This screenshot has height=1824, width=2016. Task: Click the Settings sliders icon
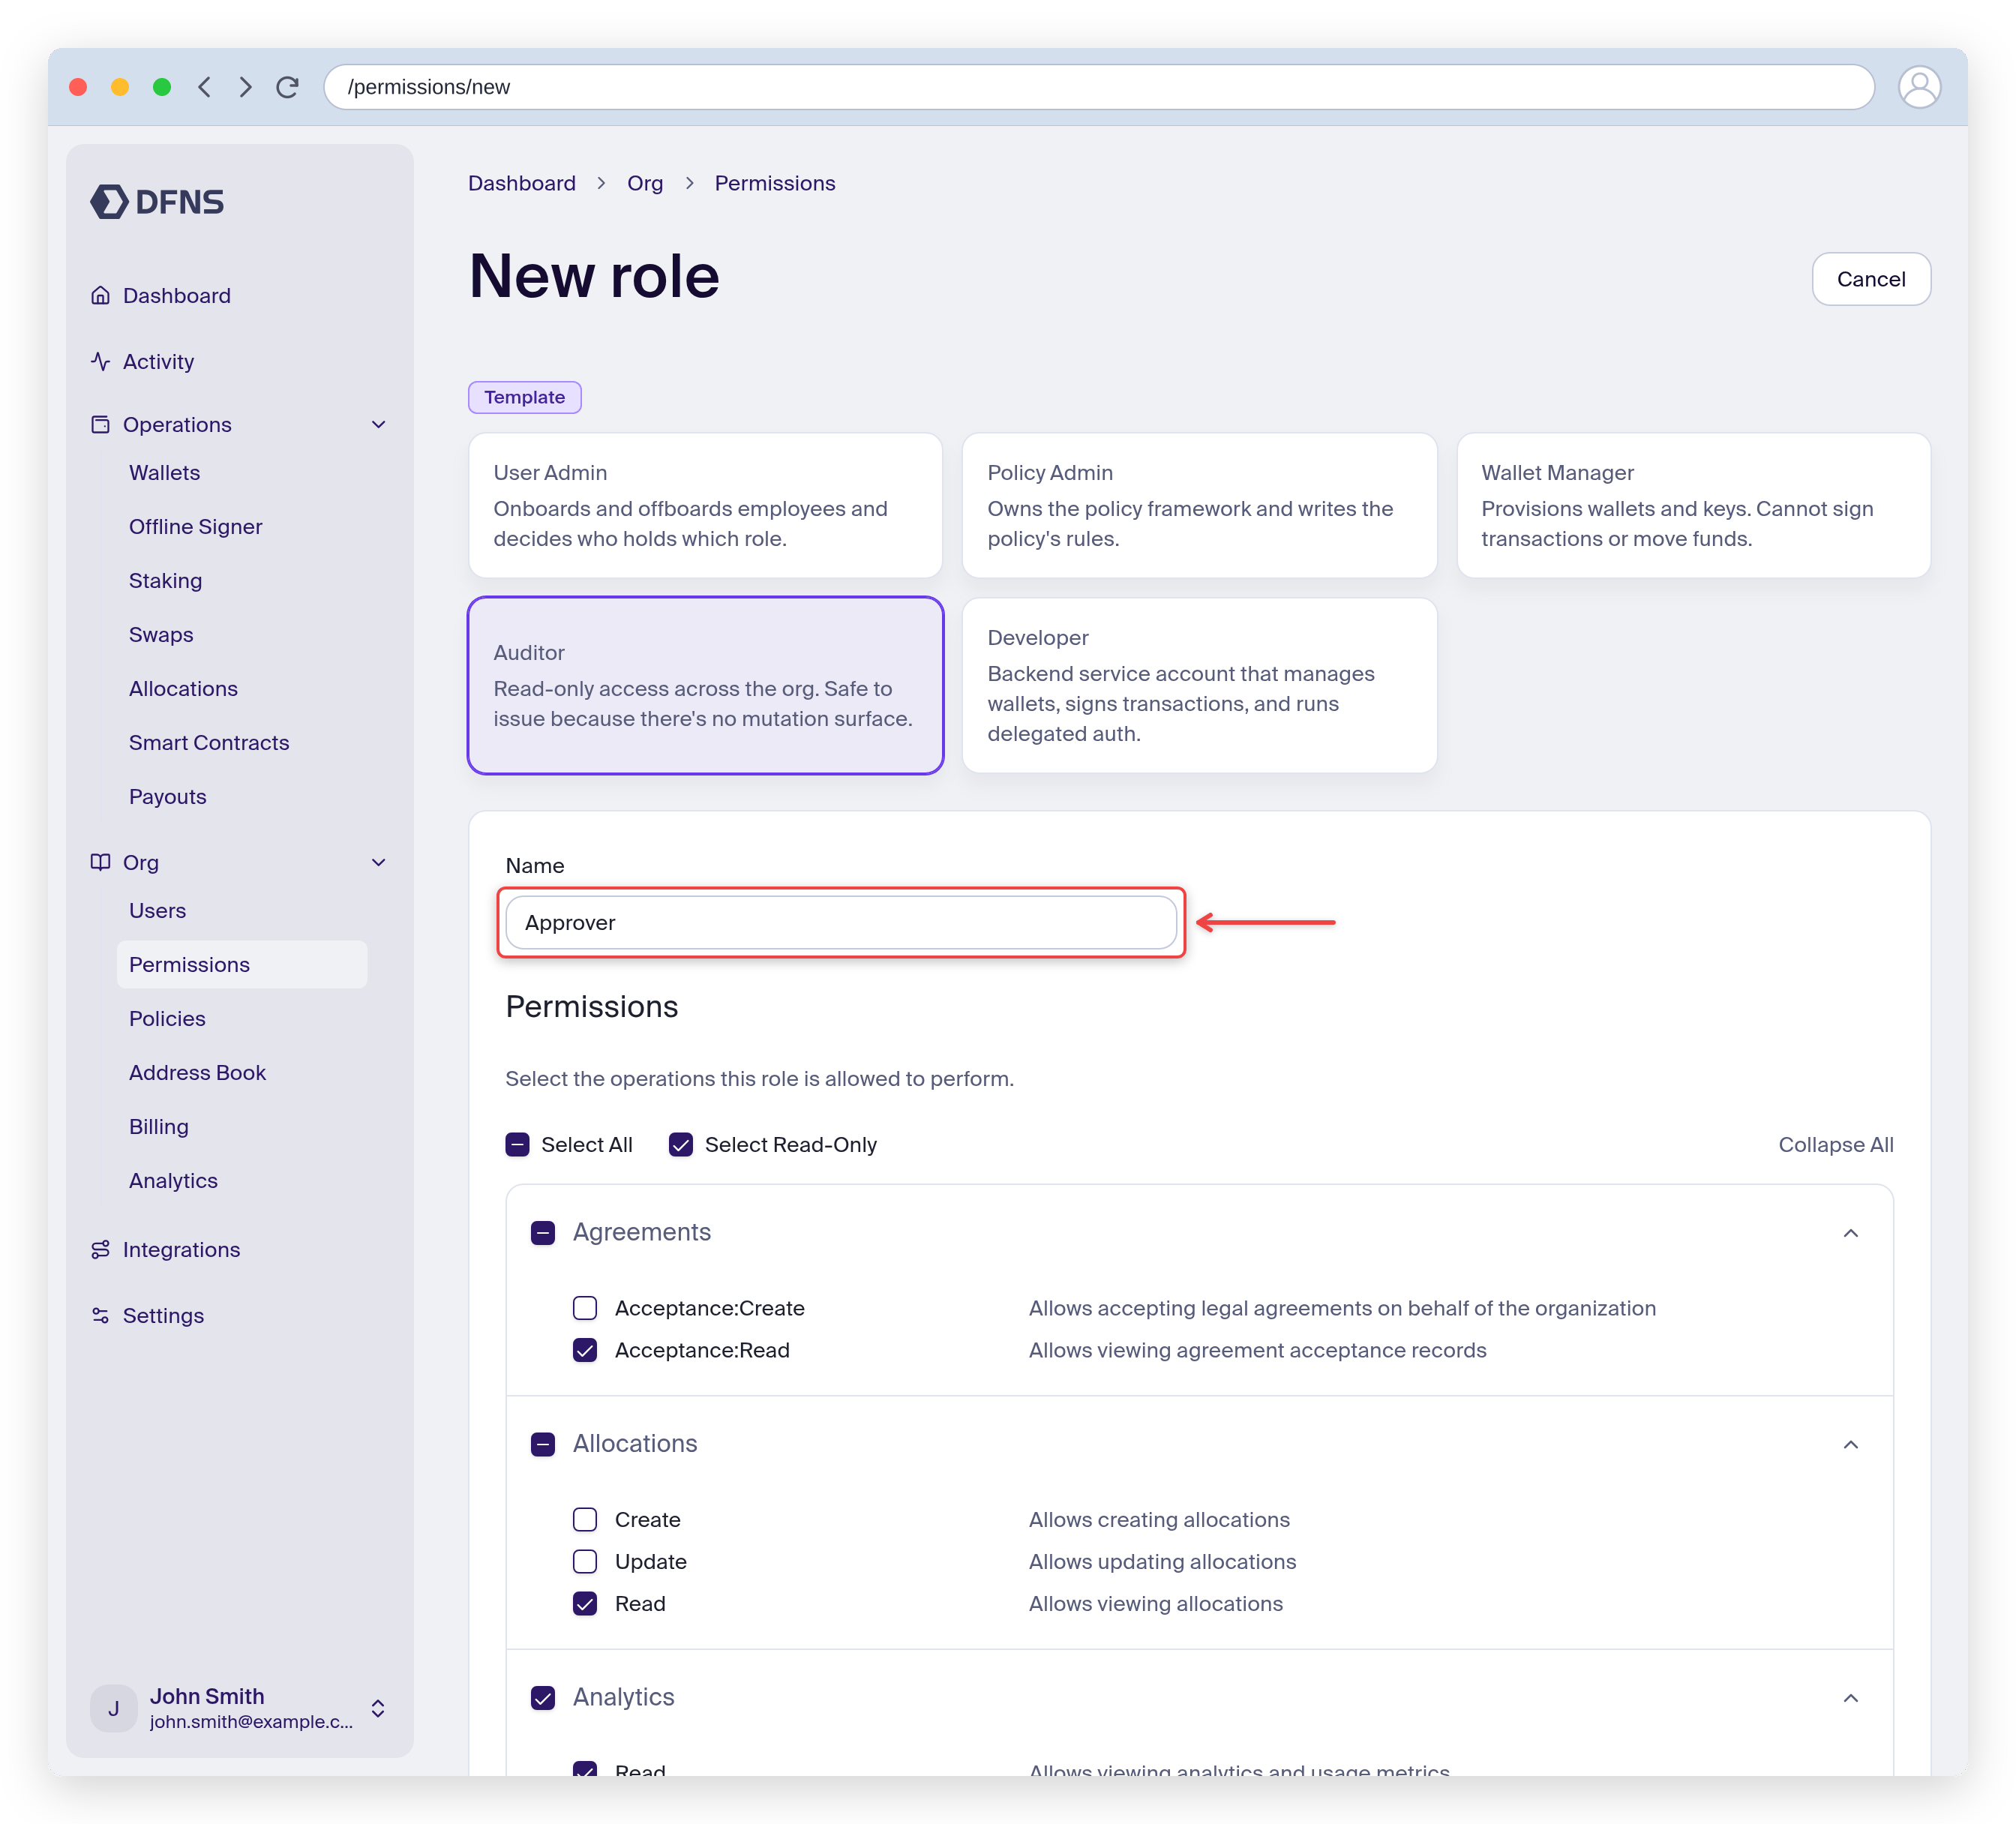(x=100, y=1315)
